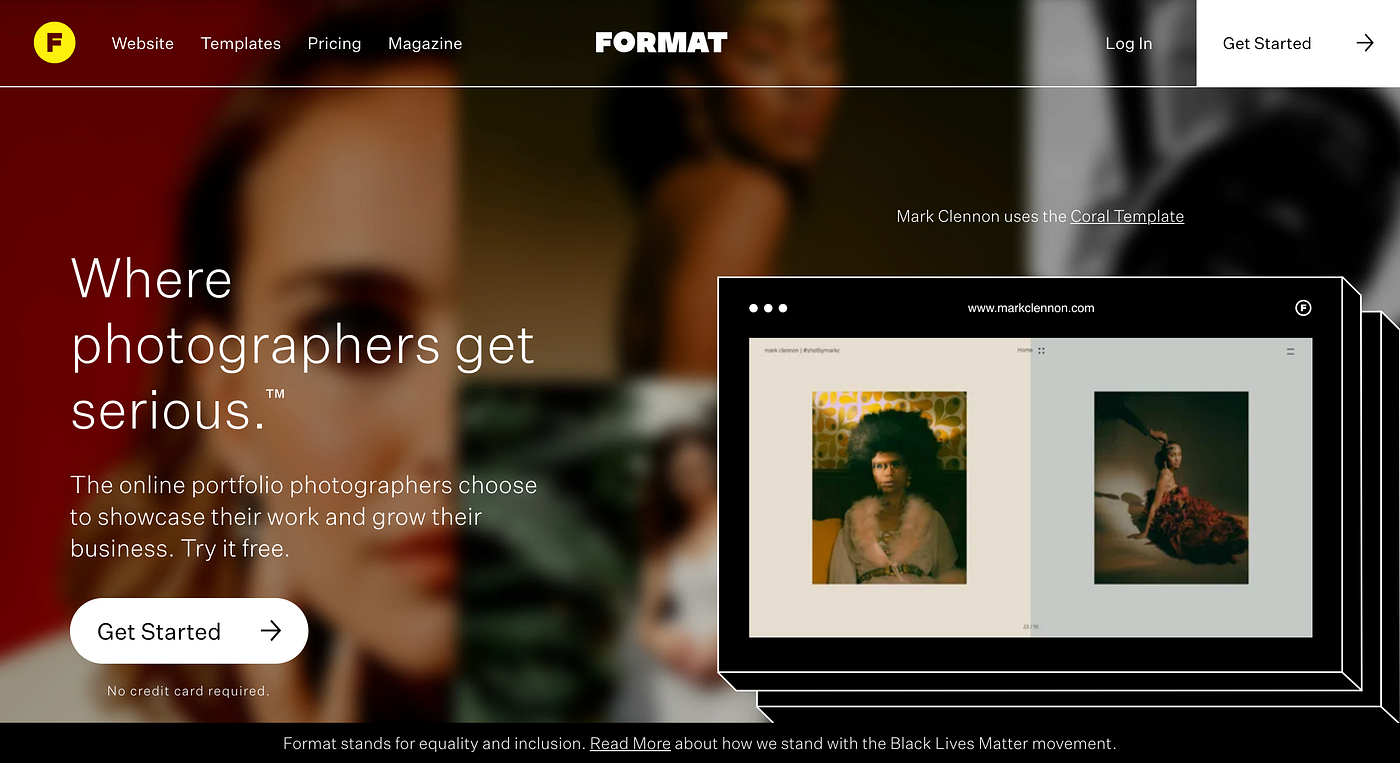Screen dimensions: 1400x763
Task: Click the white hero Get Started button
Action: tap(189, 631)
